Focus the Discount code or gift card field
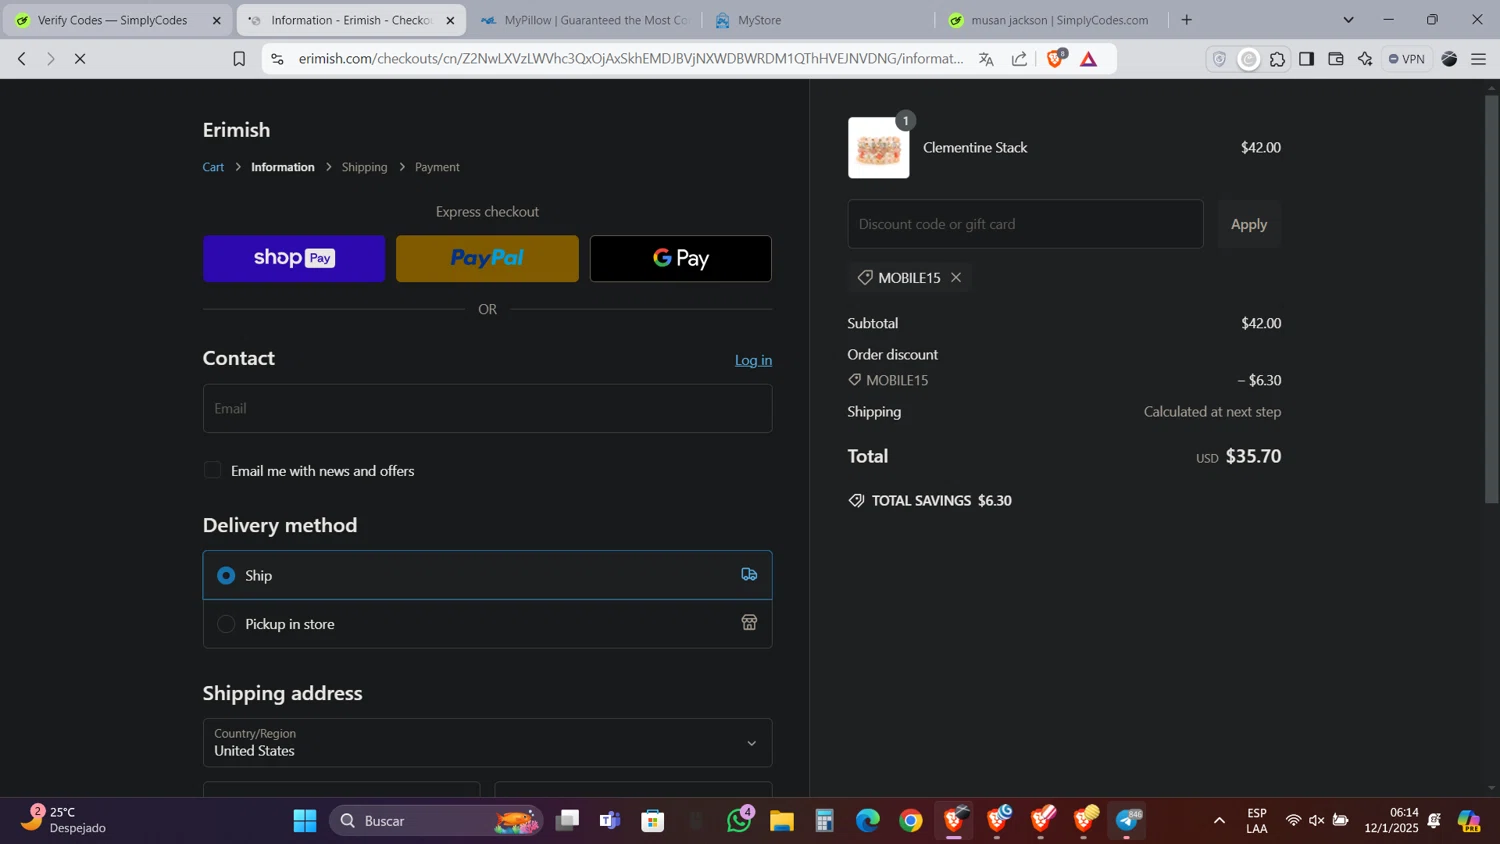Screen dimensions: 1500x844 point(1025,224)
